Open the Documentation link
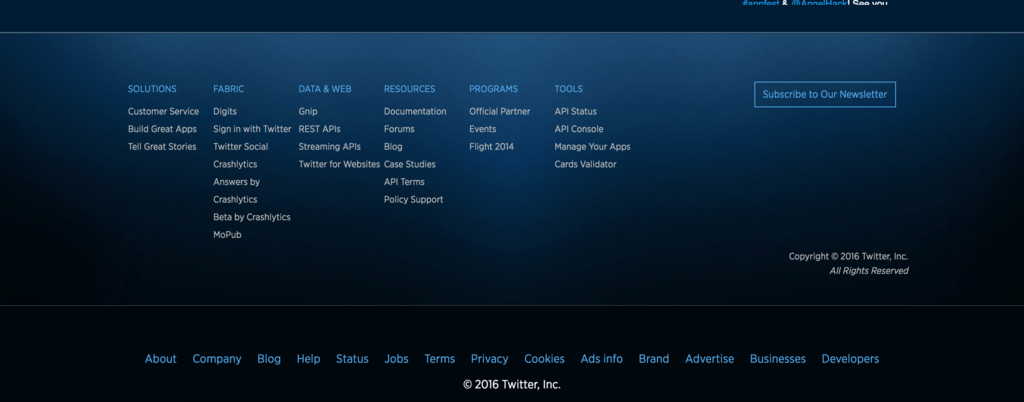This screenshot has height=402, width=1024. click(x=415, y=112)
